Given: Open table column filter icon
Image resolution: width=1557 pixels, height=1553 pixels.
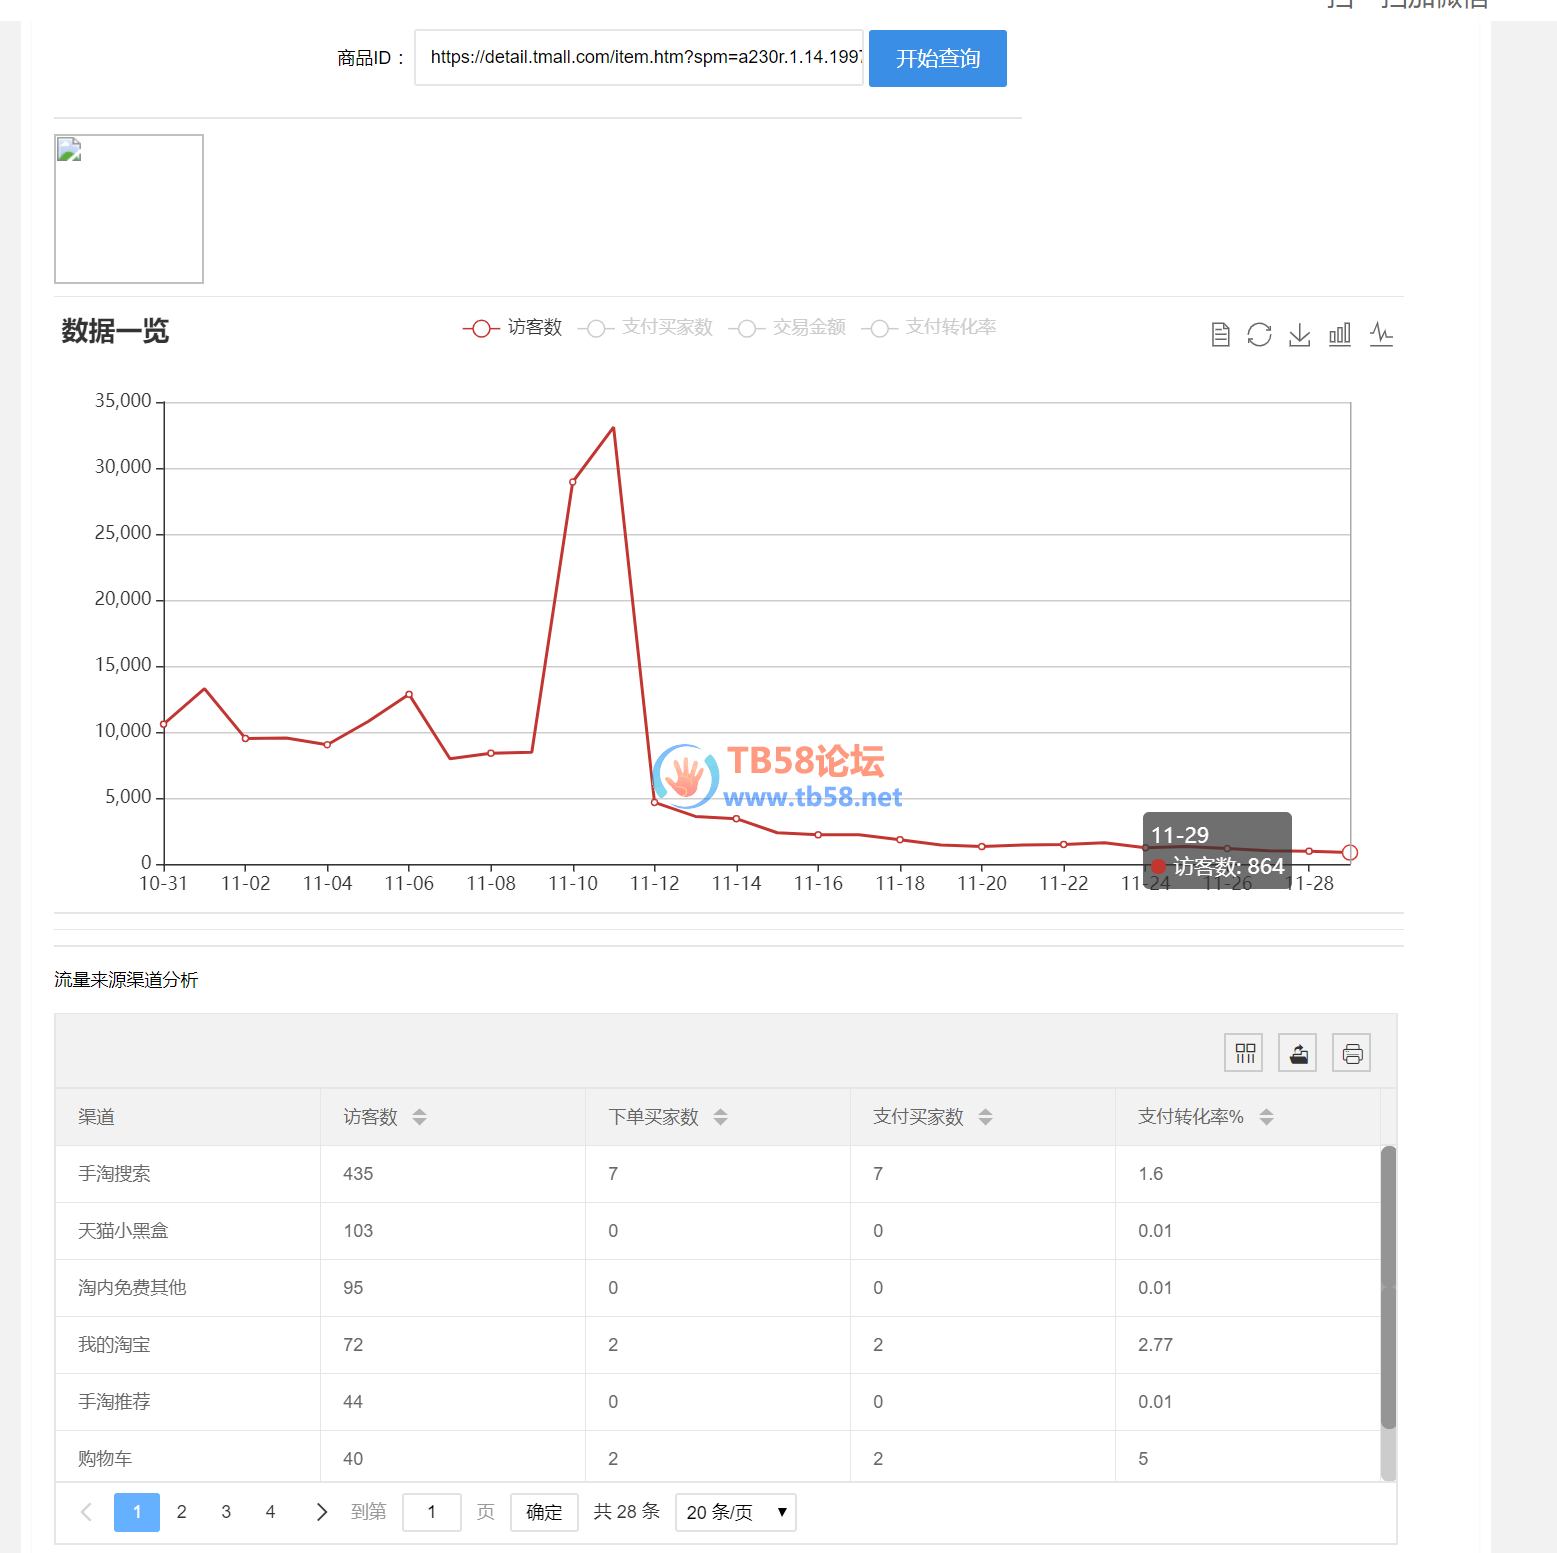Looking at the screenshot, I should click(x=1244, y=1053).
